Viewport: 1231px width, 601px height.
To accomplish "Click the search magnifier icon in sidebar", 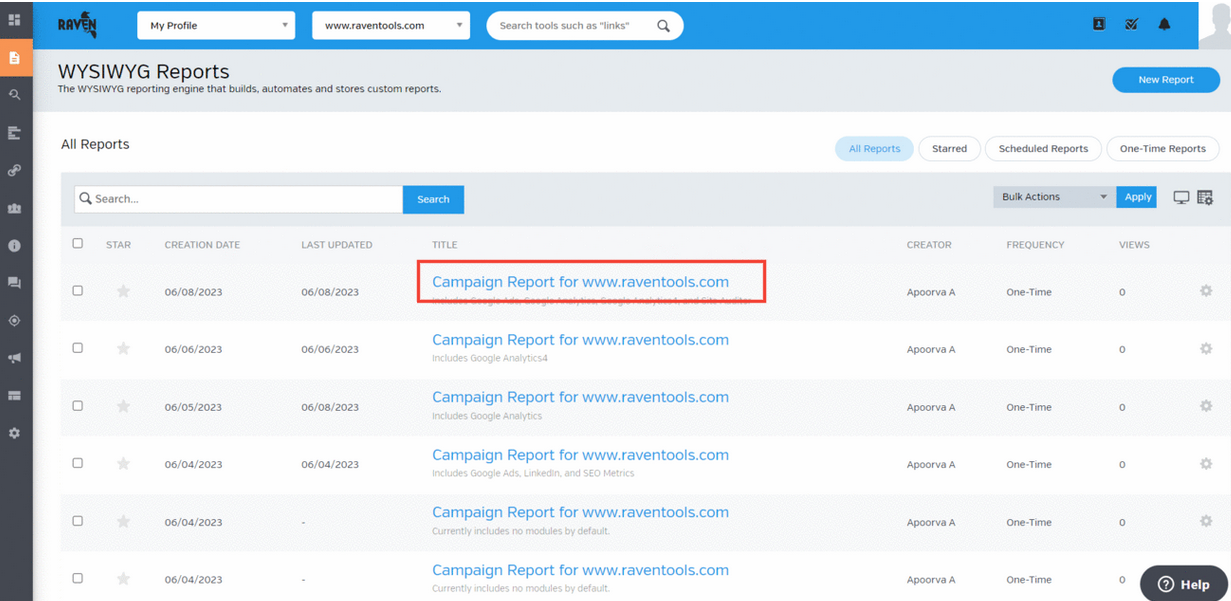I will 14,95.
